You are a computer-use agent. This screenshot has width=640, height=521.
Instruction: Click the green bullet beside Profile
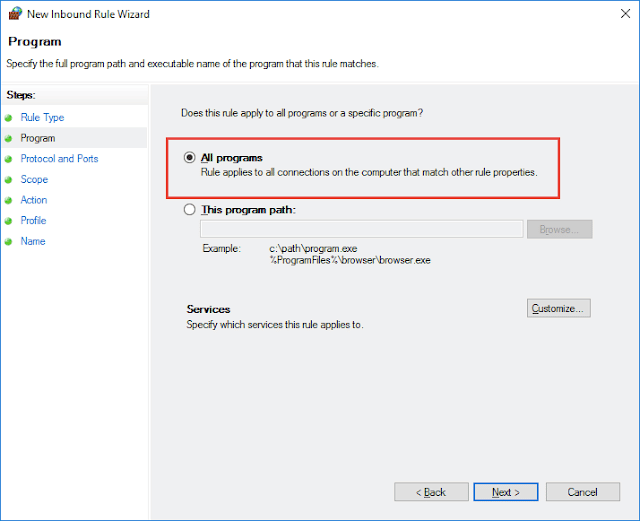8,221
